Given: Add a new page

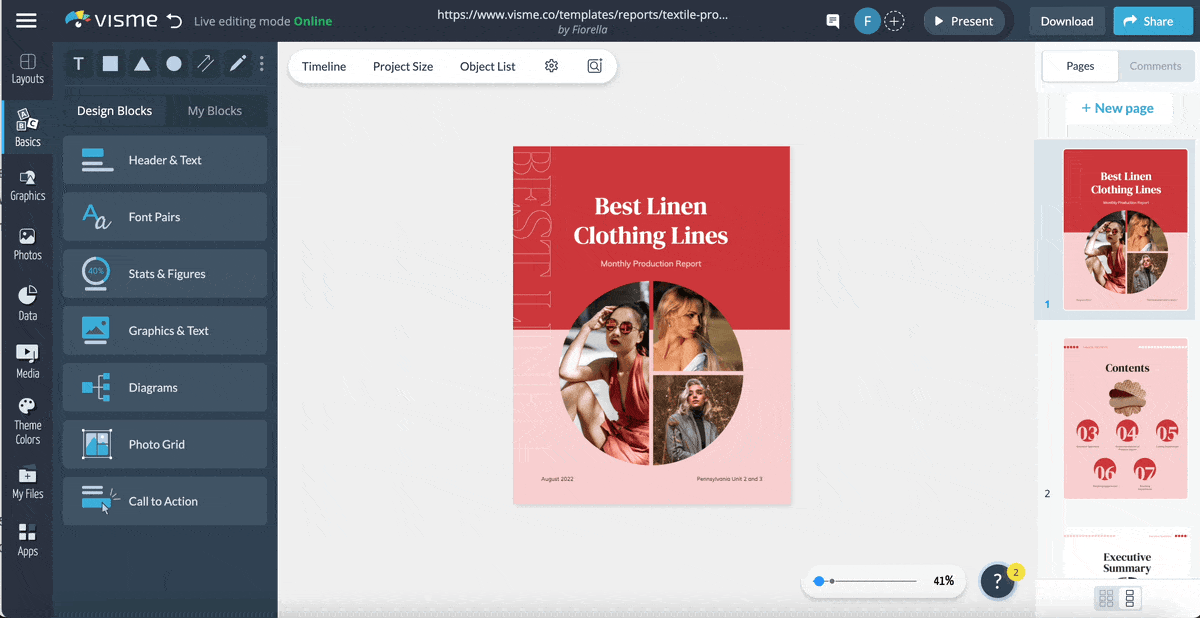Looking at the screenshot, I should click(x=1117, y=108).
